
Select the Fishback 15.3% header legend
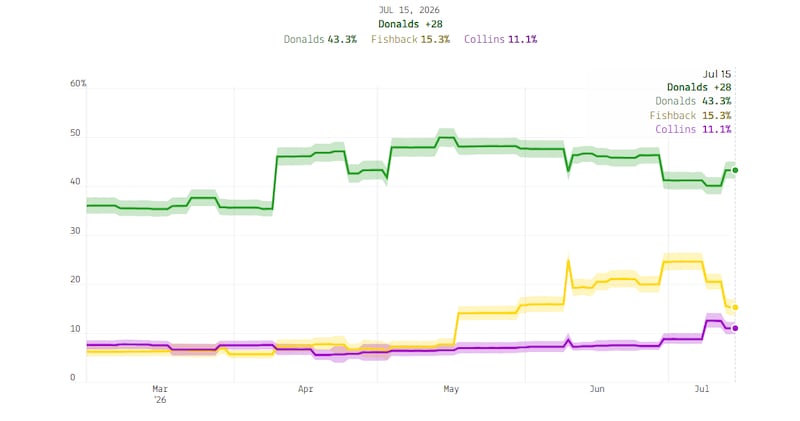tap(410, 39)
